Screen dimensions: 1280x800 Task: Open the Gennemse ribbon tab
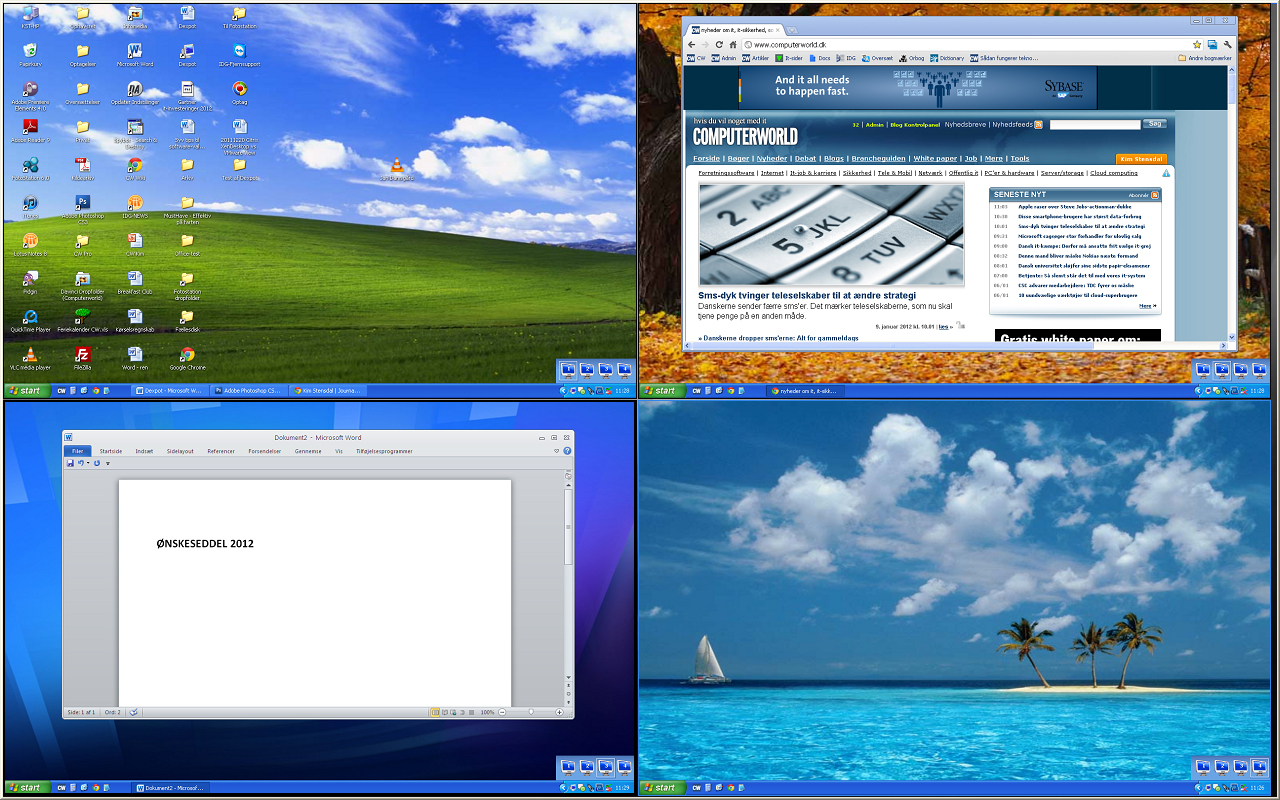point(308,451)
